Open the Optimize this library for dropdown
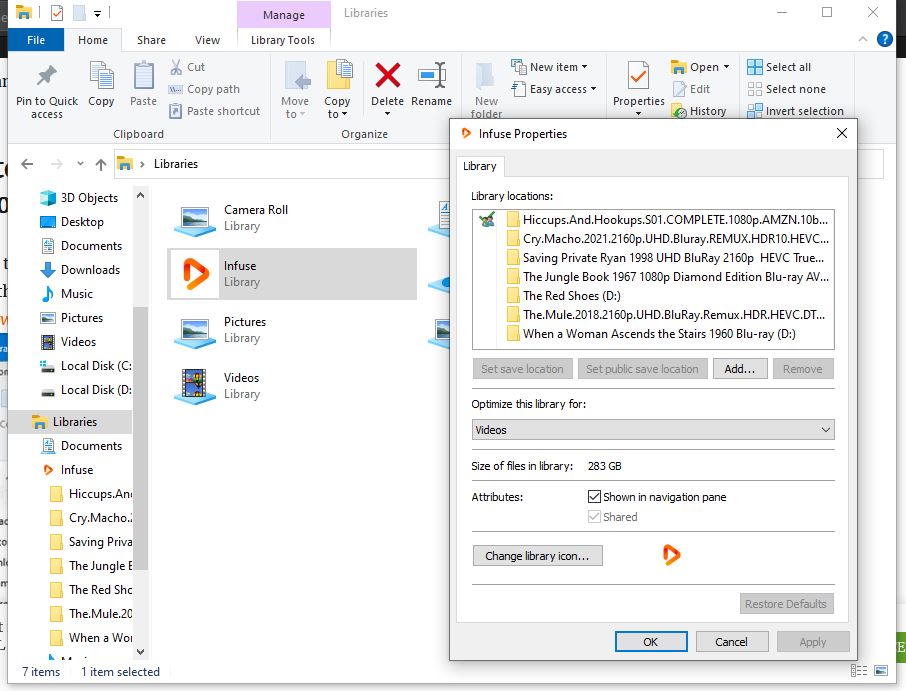This screenshot has width=906, height=691. (x=653, y=430)
